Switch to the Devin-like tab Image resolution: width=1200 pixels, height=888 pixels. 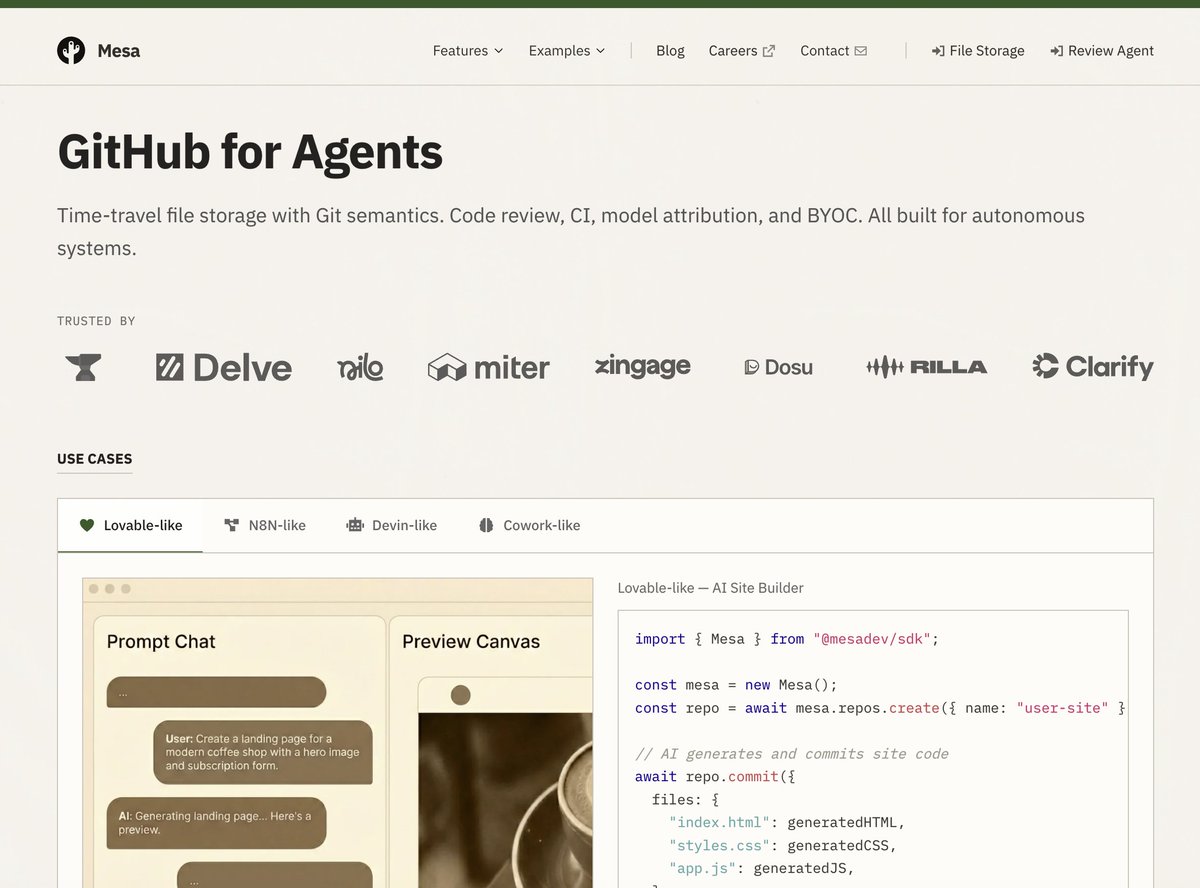click(392, 525)
